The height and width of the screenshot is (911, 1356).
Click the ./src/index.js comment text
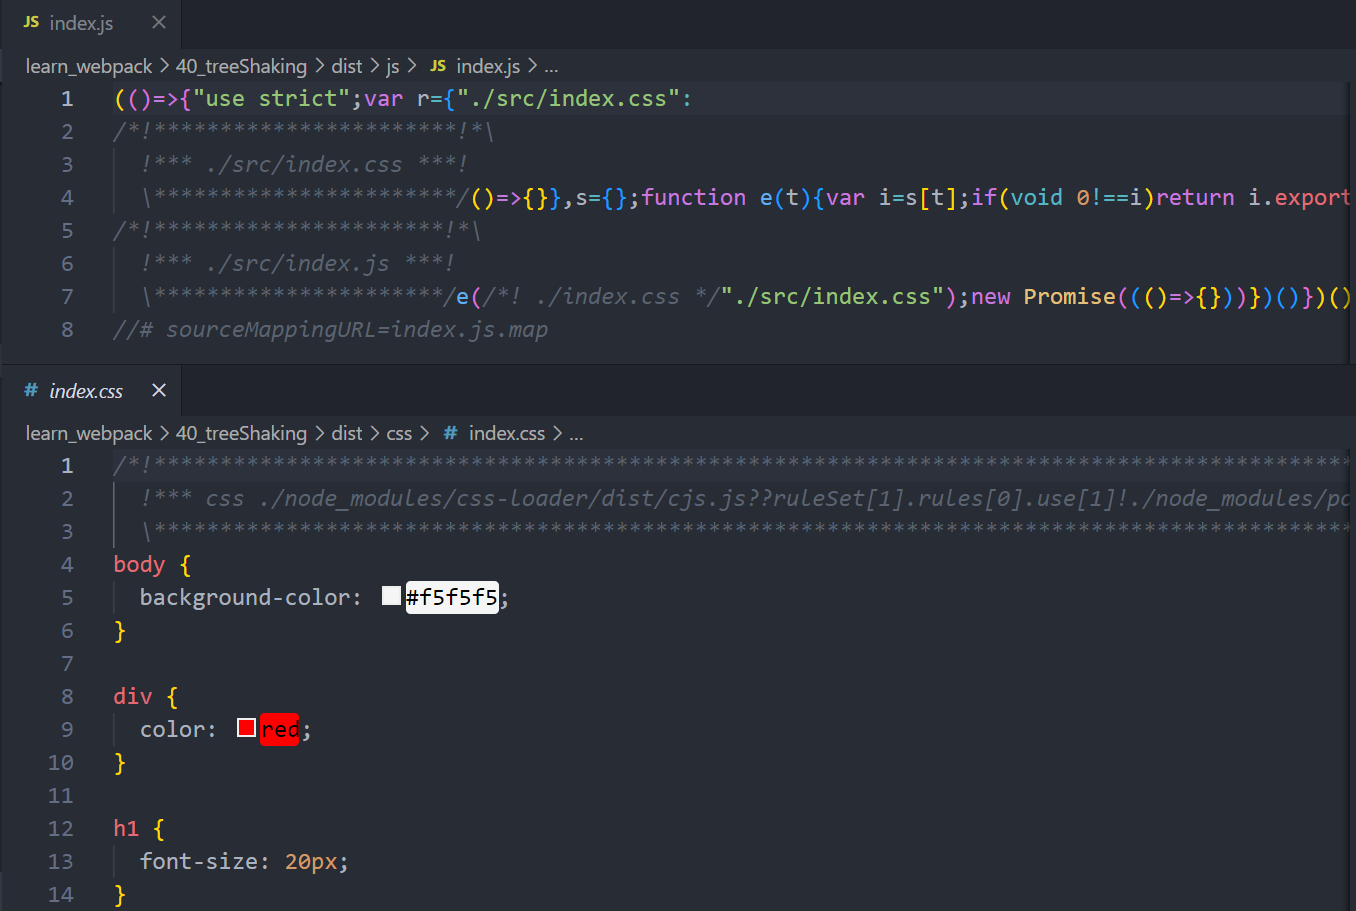[x=297, y=263]
